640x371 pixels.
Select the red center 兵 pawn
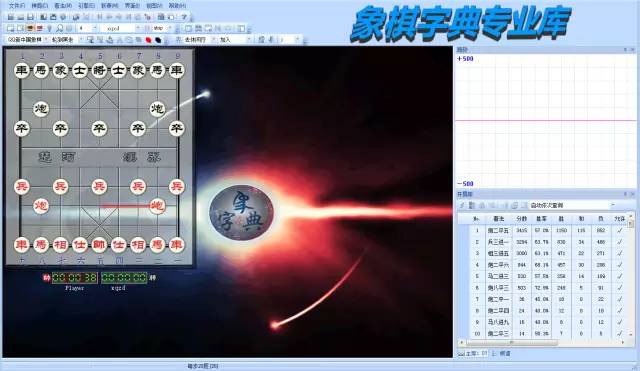[99, 187]
